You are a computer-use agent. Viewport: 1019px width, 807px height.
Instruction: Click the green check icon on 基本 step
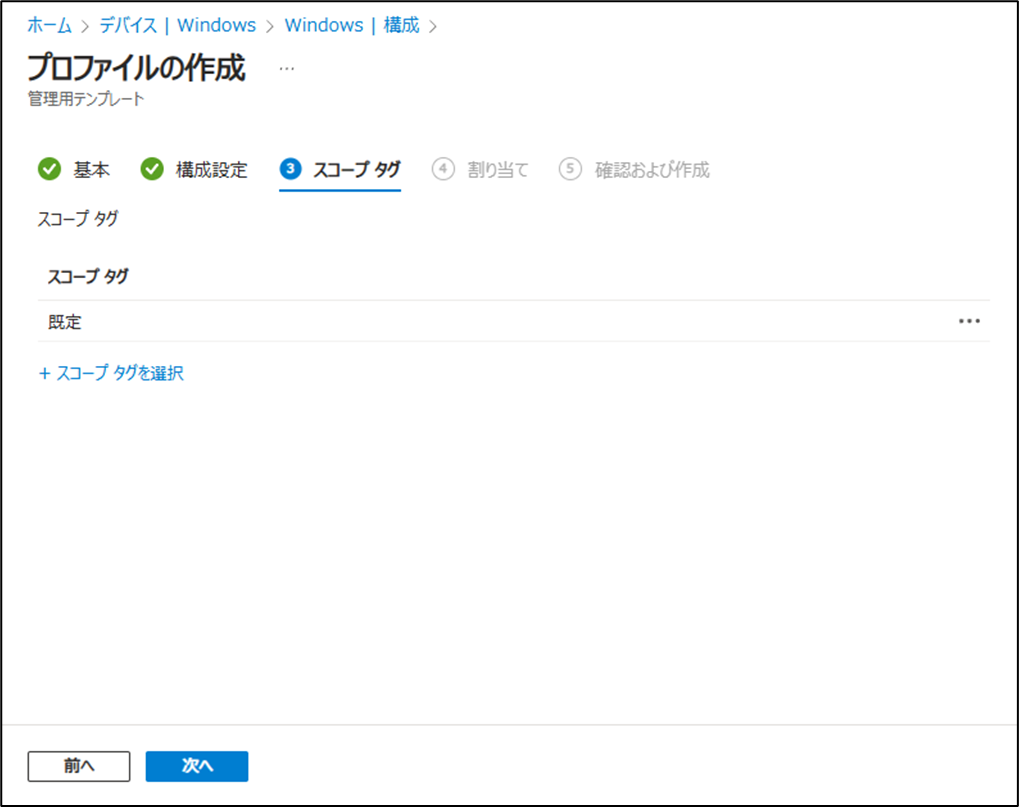click(49, 169)
